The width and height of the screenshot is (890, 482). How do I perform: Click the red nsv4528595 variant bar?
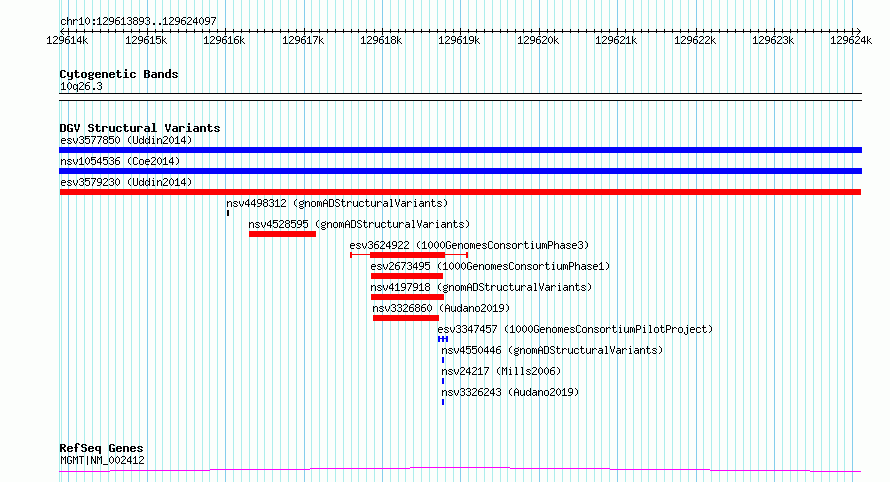click(282, 234)
